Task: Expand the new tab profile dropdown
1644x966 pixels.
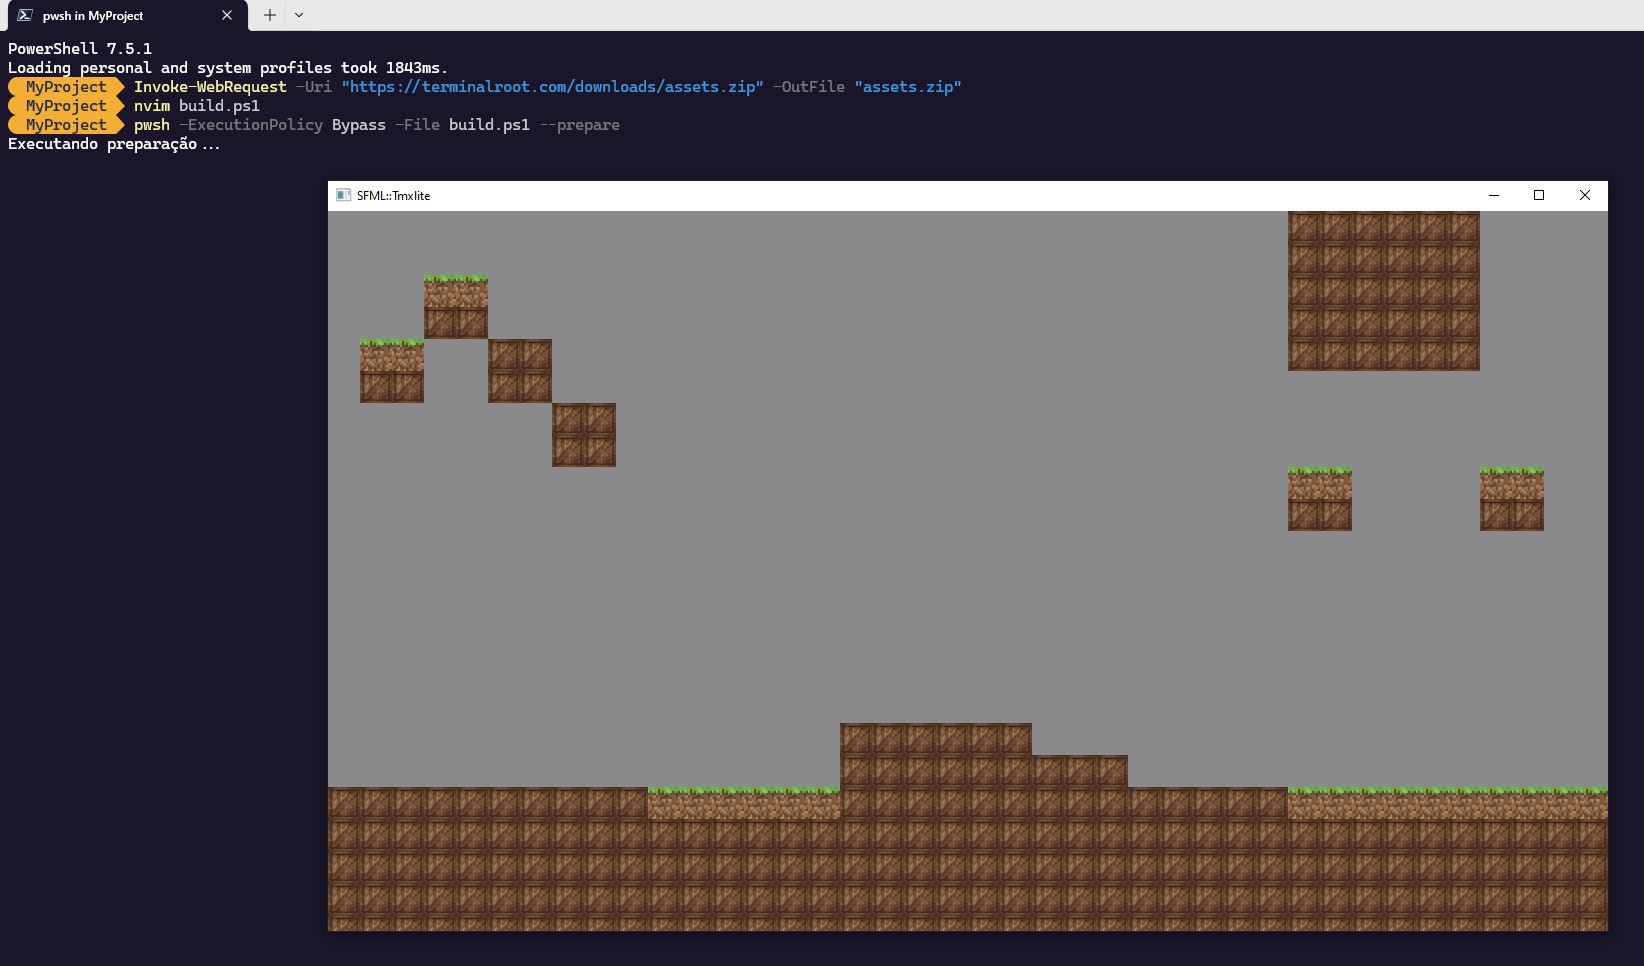Action: click(299, 15)
